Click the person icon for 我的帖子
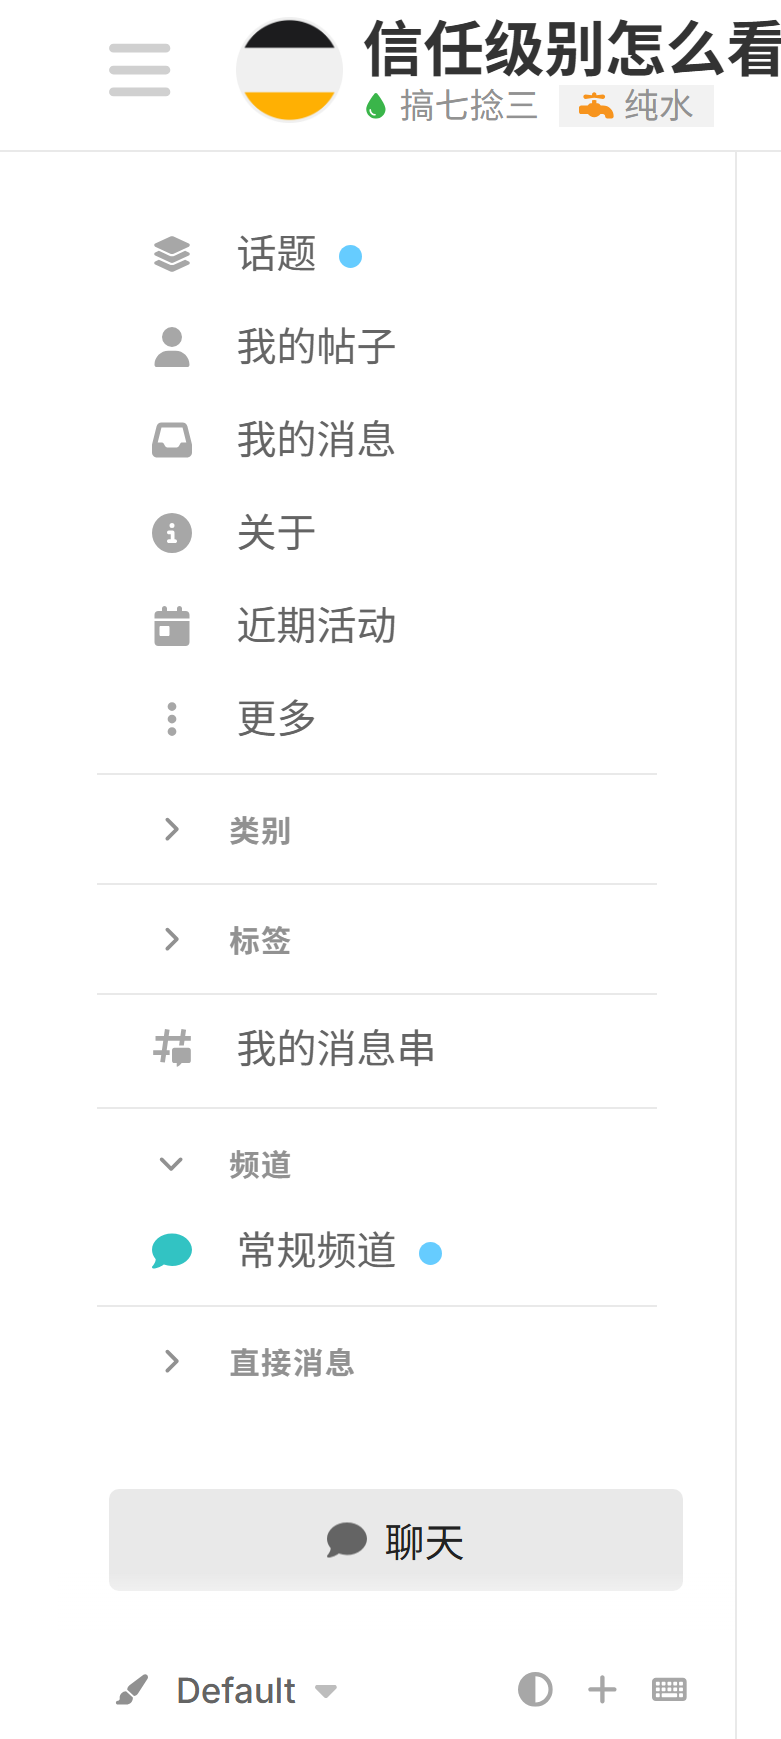Viewport: 781px width, 1739px height. (x=172, y=347)
